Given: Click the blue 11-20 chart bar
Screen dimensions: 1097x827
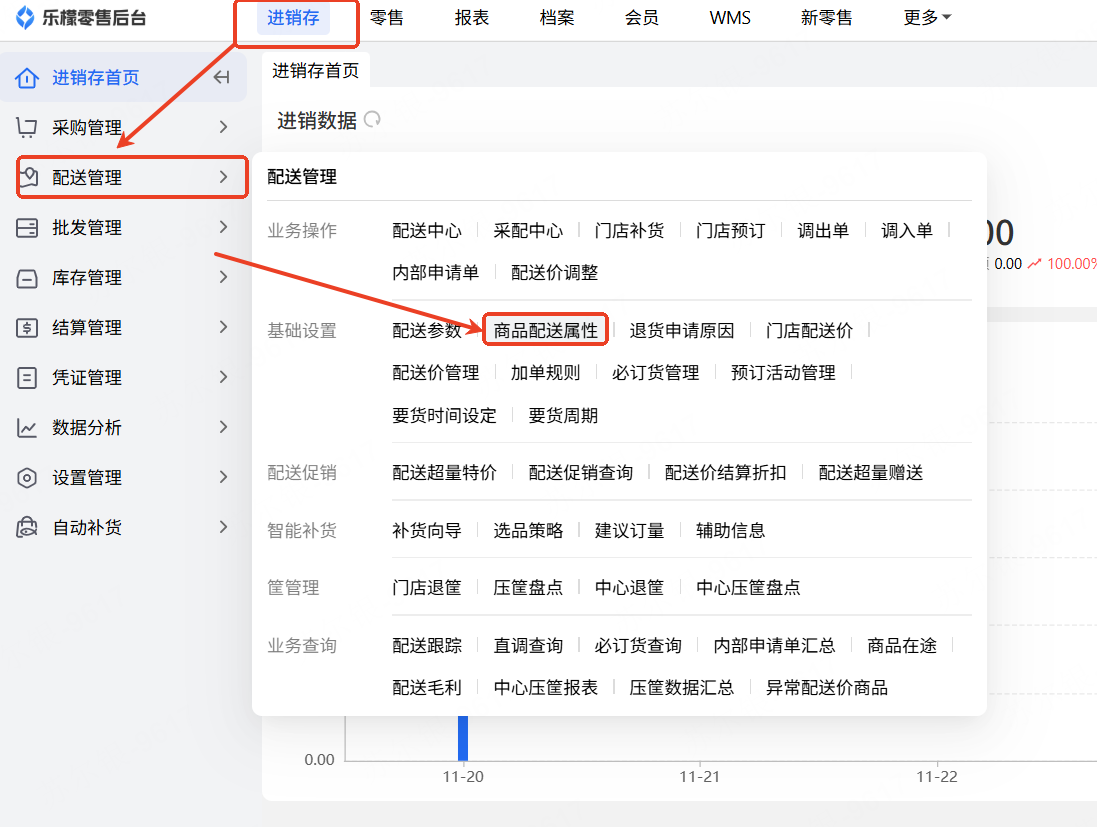Looking at the screenshot, I should coord(462,738).
